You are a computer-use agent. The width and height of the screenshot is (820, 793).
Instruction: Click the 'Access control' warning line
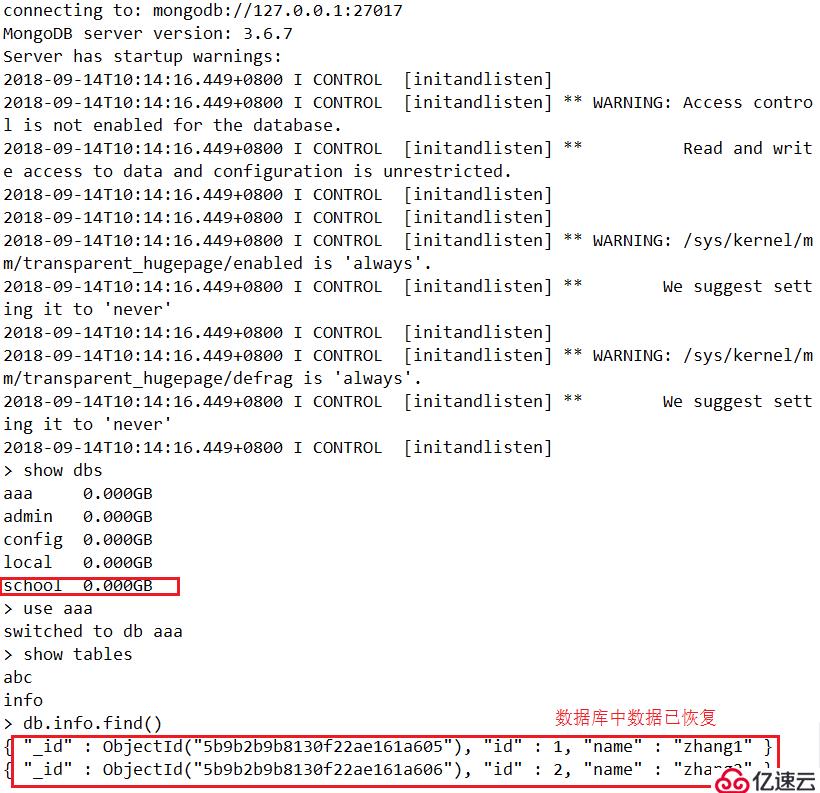(408, 114)
